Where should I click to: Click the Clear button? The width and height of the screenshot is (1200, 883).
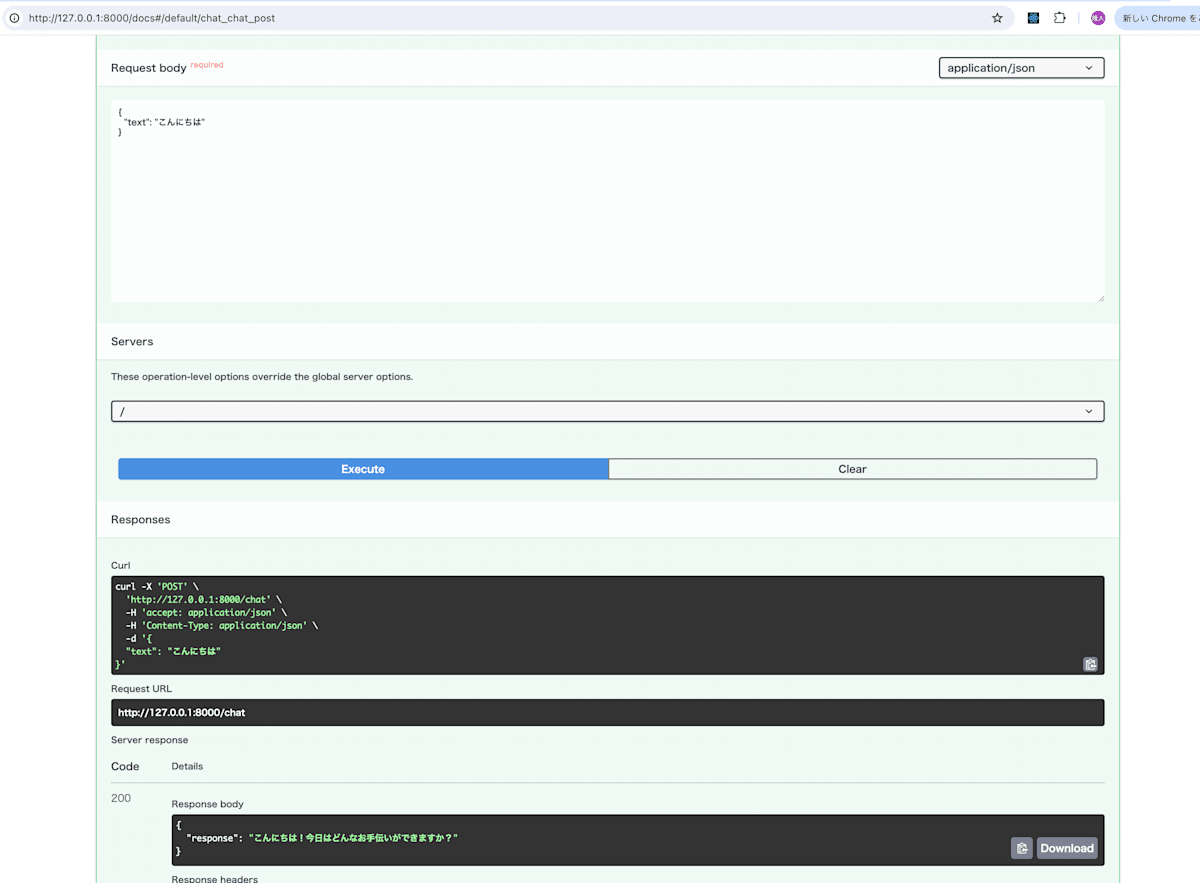pyautogui.click(x=852, y=469)
